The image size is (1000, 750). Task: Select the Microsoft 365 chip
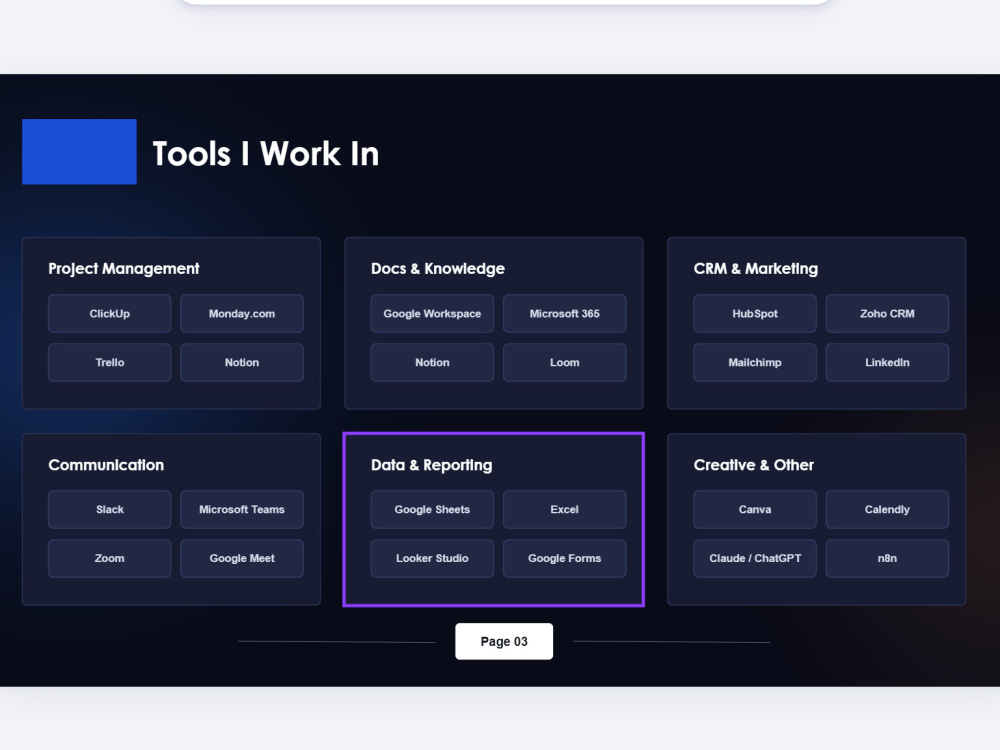click(564, 313)
